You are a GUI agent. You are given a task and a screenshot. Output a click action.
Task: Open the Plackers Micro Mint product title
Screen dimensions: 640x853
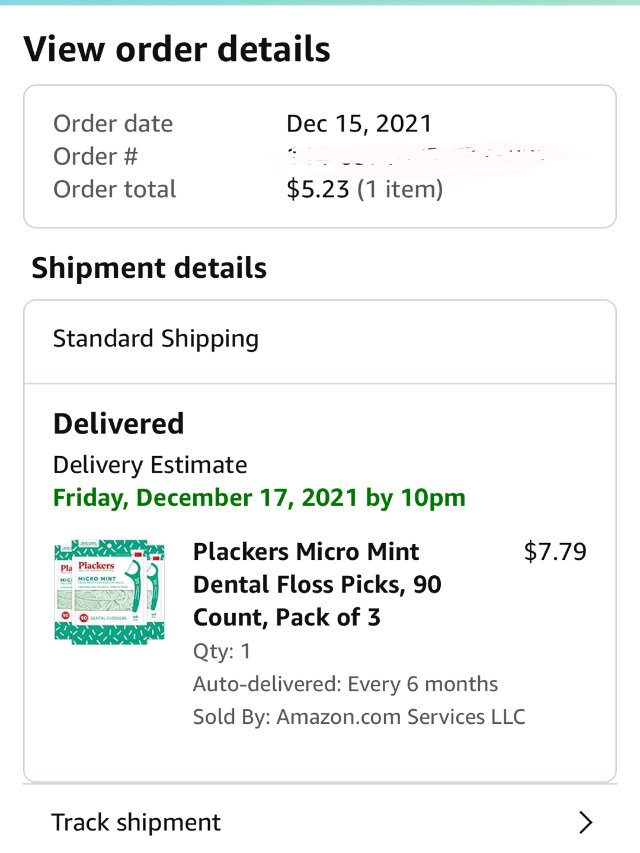[x=317, y=584]
